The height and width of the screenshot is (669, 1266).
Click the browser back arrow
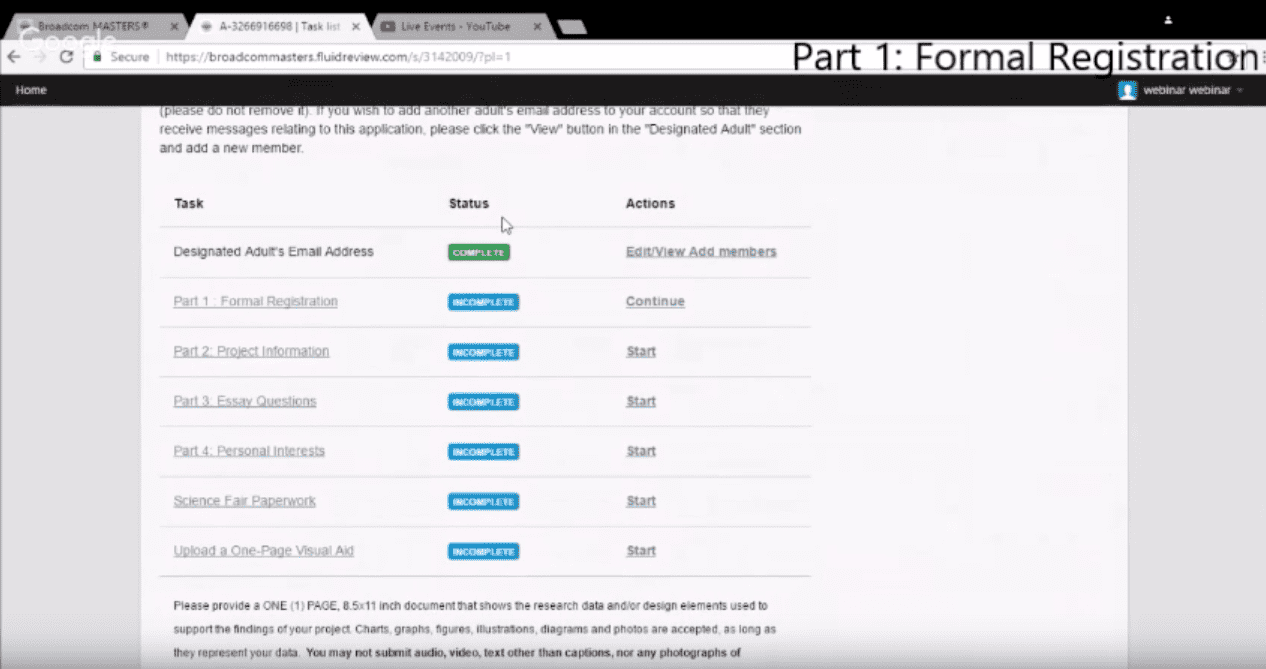pyautogui.click(x=14, y=57)
